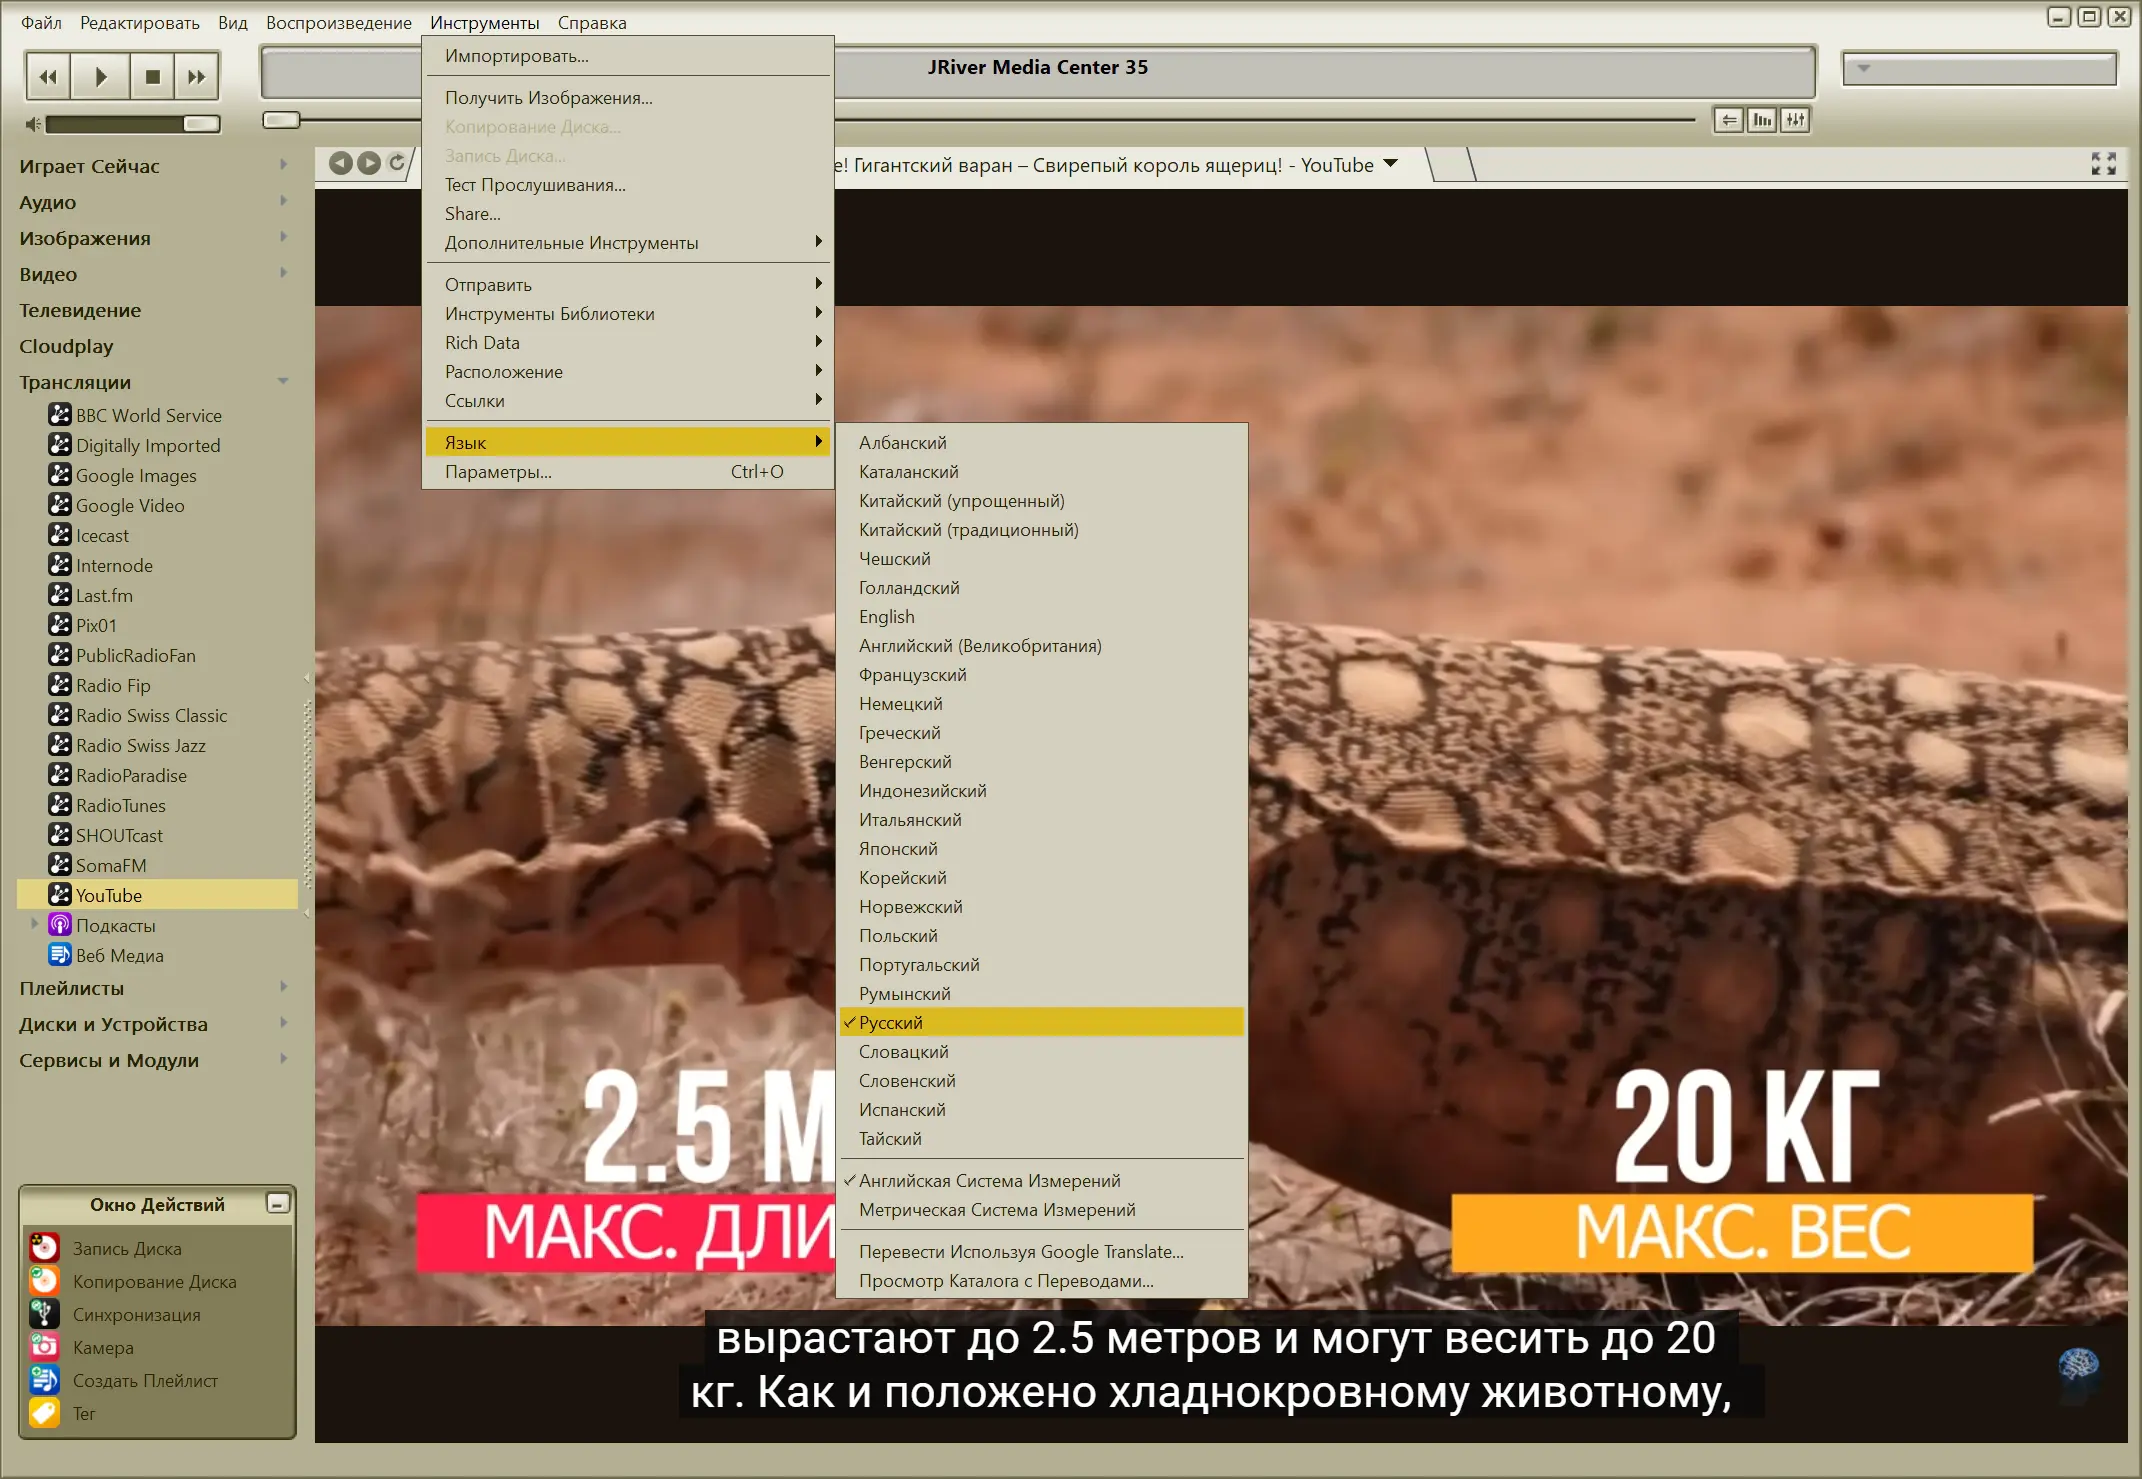Select Английская Система Измерений option

pyautogui.click(x=989, y=1181)
